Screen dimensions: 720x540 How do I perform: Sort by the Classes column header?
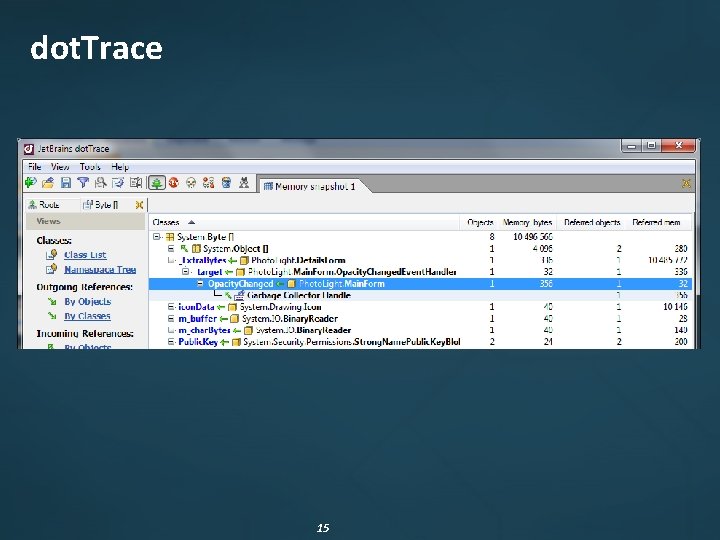[x=304, y=222]
